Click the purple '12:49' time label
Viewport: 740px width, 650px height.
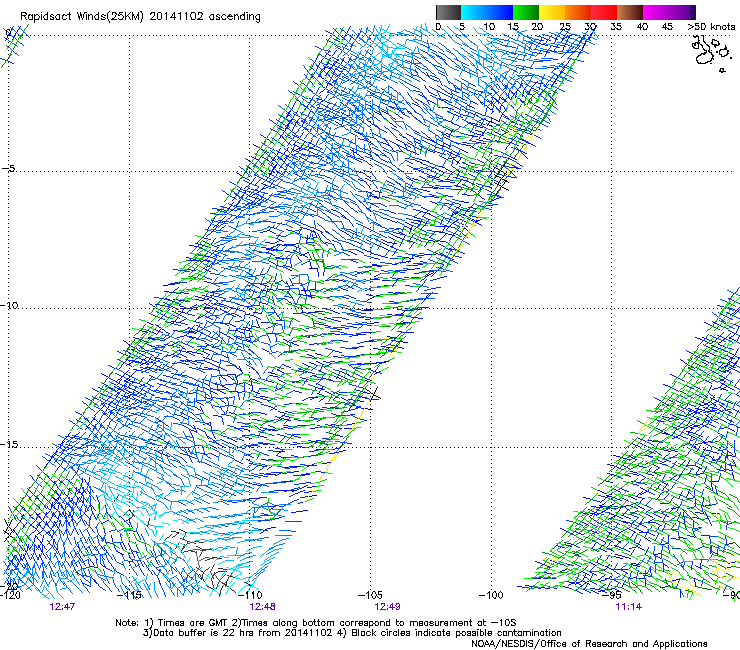(x=387, y=607)
